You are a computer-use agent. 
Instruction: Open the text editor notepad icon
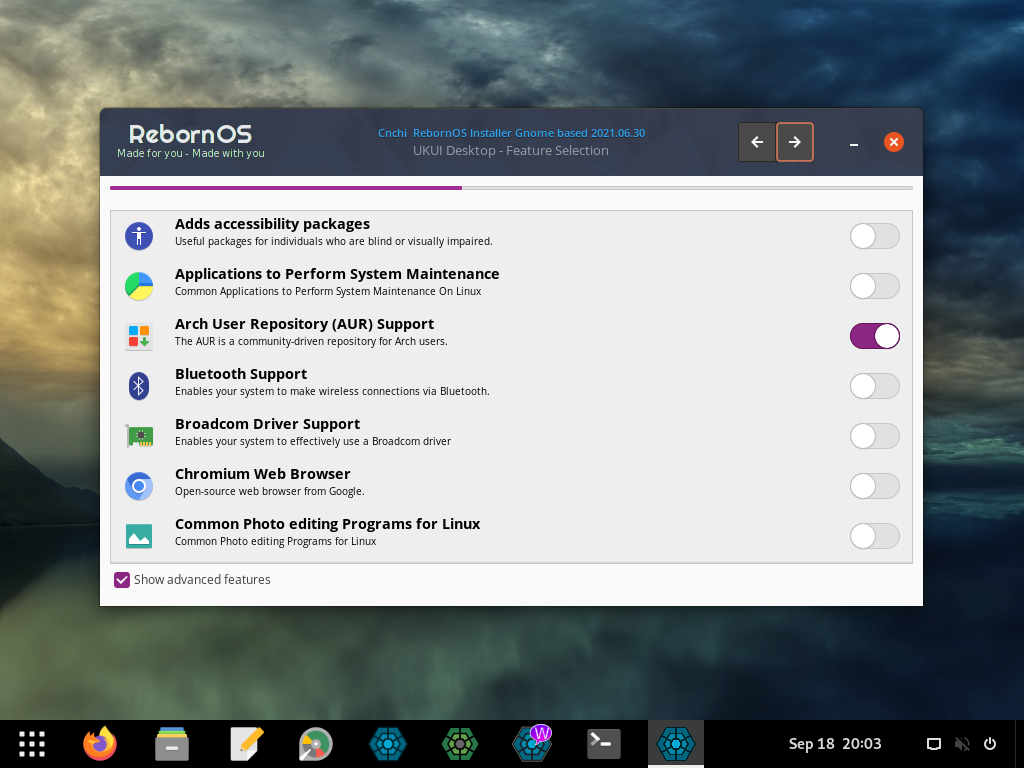[x=247, y=744]
